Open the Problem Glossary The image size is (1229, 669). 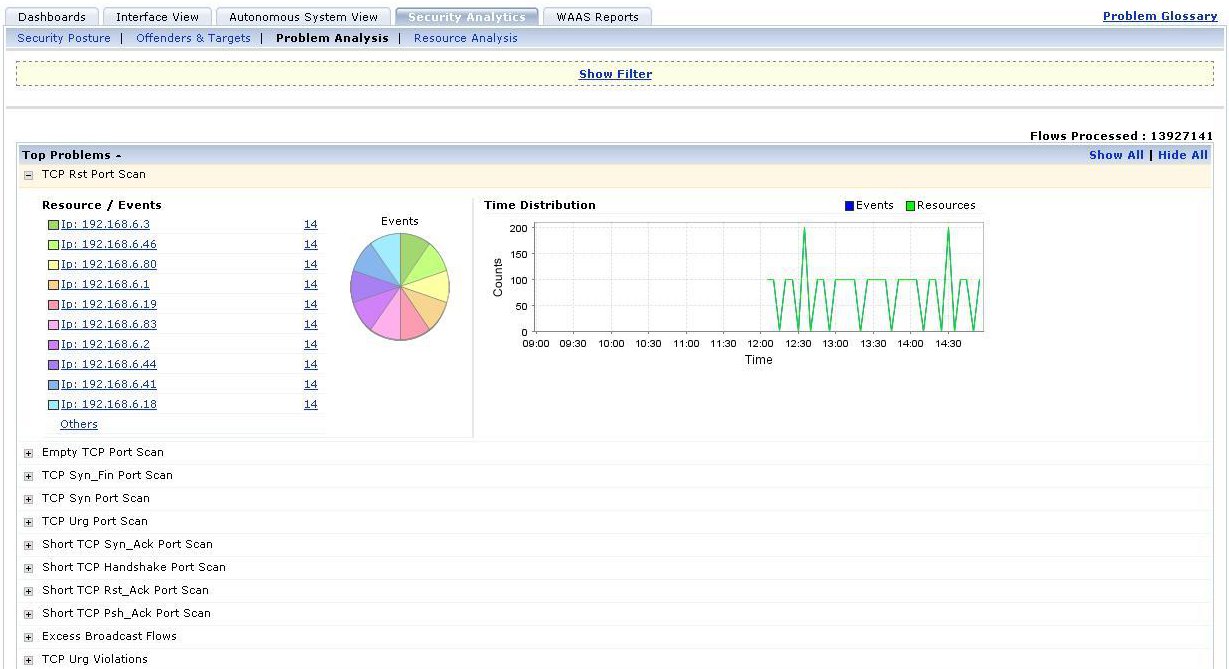click(1159, 15)
